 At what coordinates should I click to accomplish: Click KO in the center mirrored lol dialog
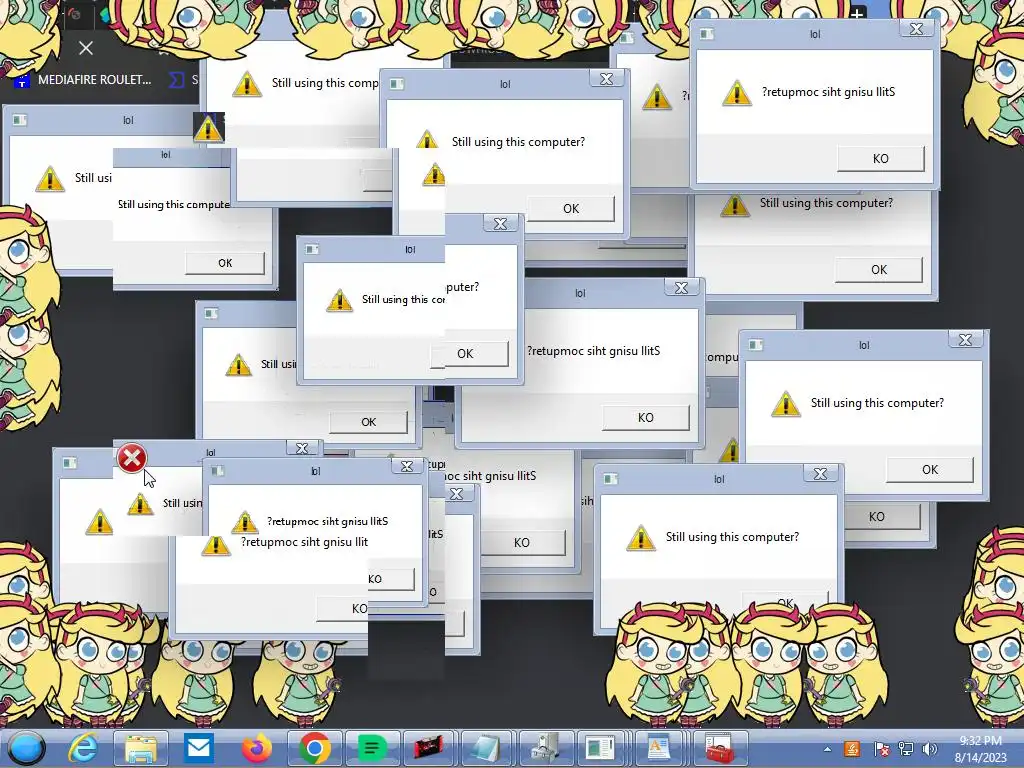[x=645, y=418]
